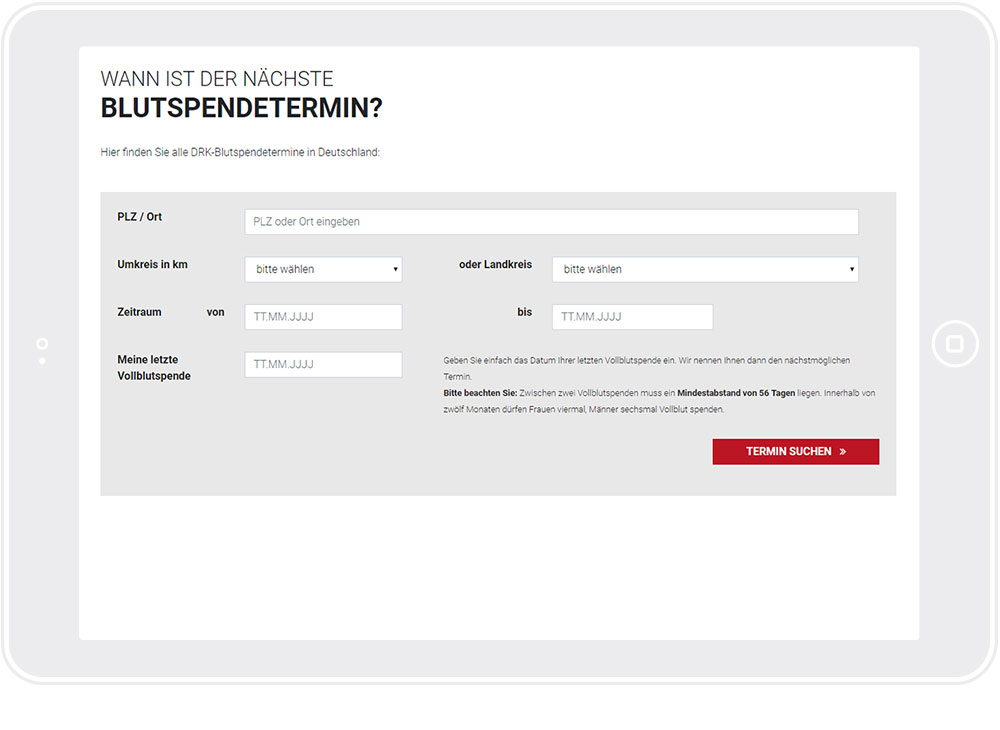Select the Zeitraum bis date field
The image size is (1000, 730).
point(633,317)
